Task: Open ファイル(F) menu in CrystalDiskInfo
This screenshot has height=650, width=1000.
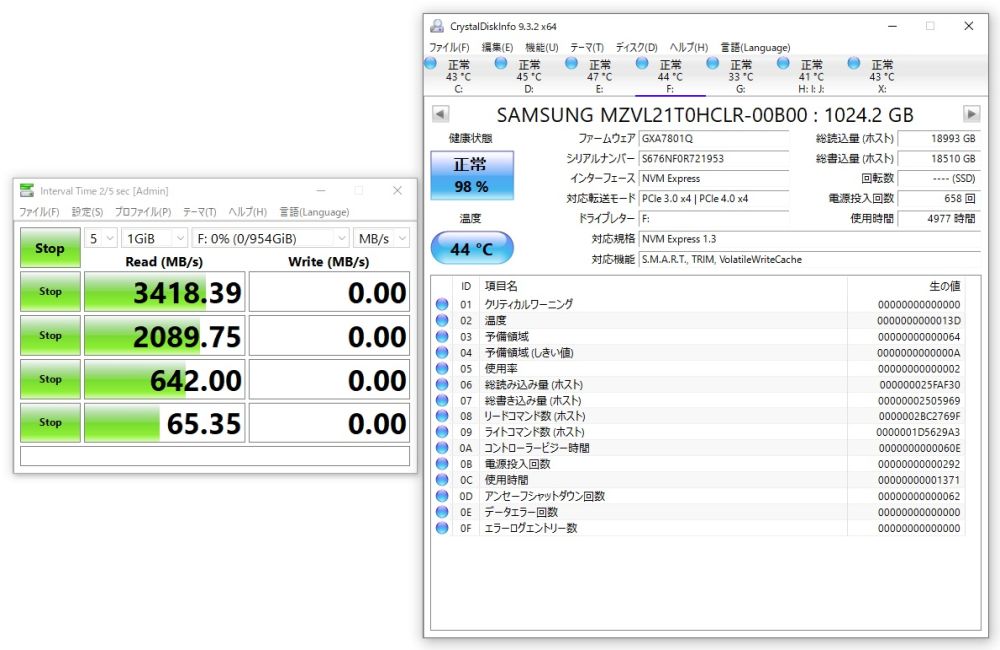Action: click(449, 47)
